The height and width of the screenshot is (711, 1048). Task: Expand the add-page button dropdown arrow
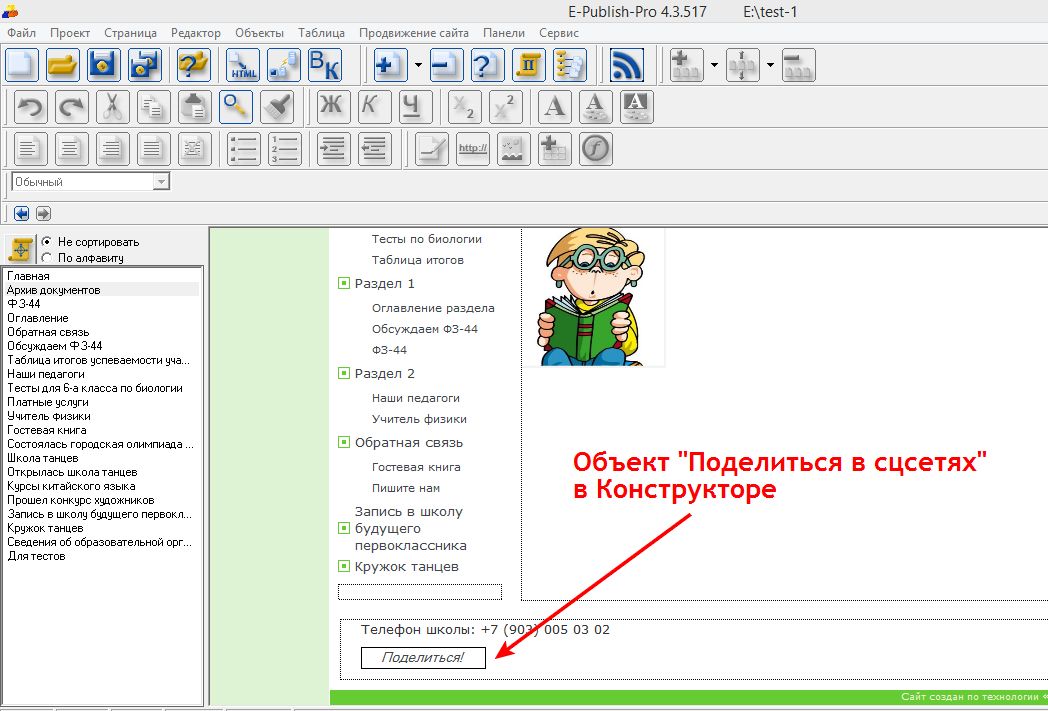tap(418, 65)
